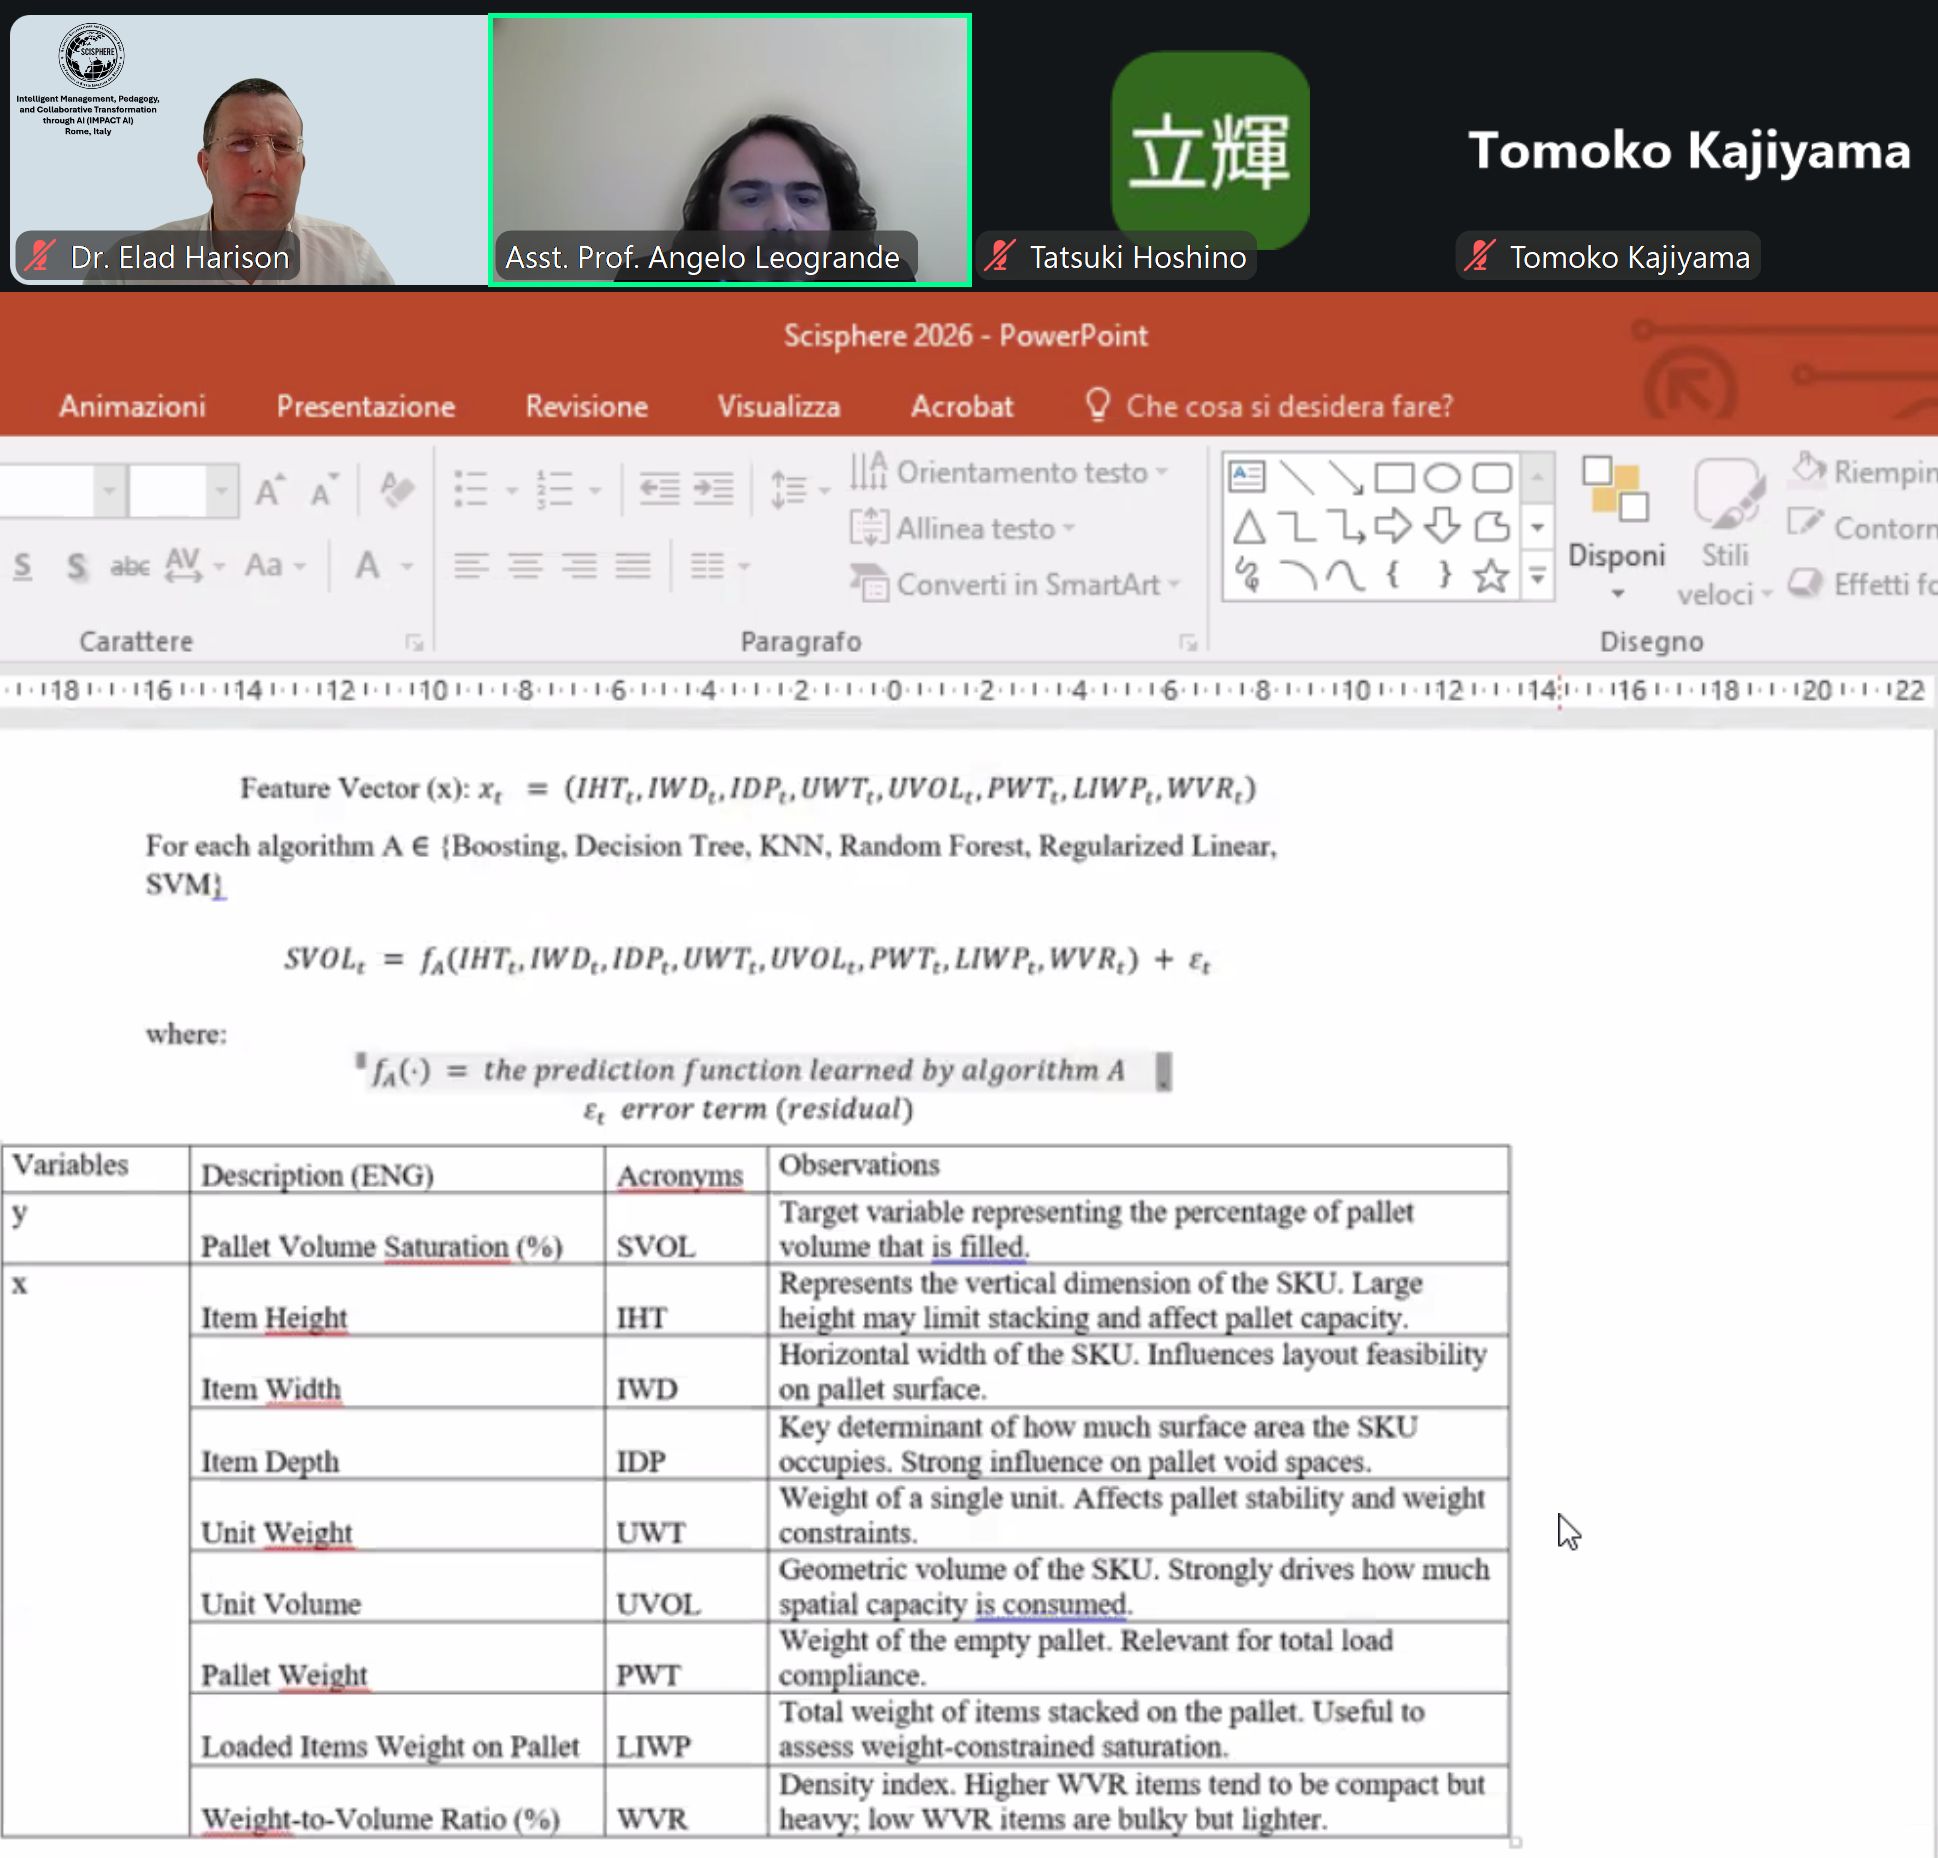Switch to the Animazioni tab
The height and width of the screenshot is (1858, 1938).
point(132,406)
